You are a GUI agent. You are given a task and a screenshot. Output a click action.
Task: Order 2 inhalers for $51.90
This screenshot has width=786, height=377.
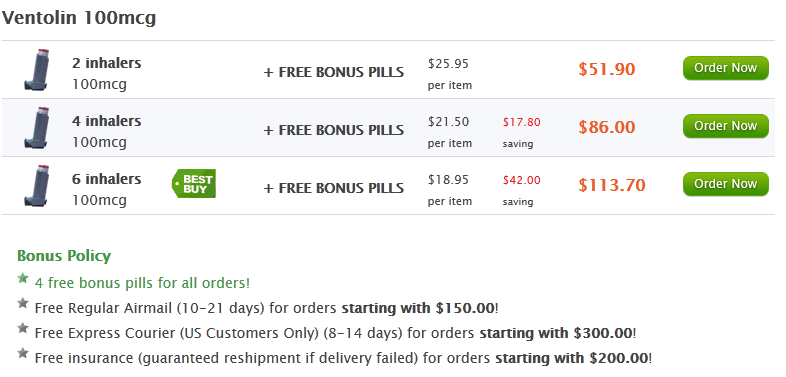(x=725, y=68)
